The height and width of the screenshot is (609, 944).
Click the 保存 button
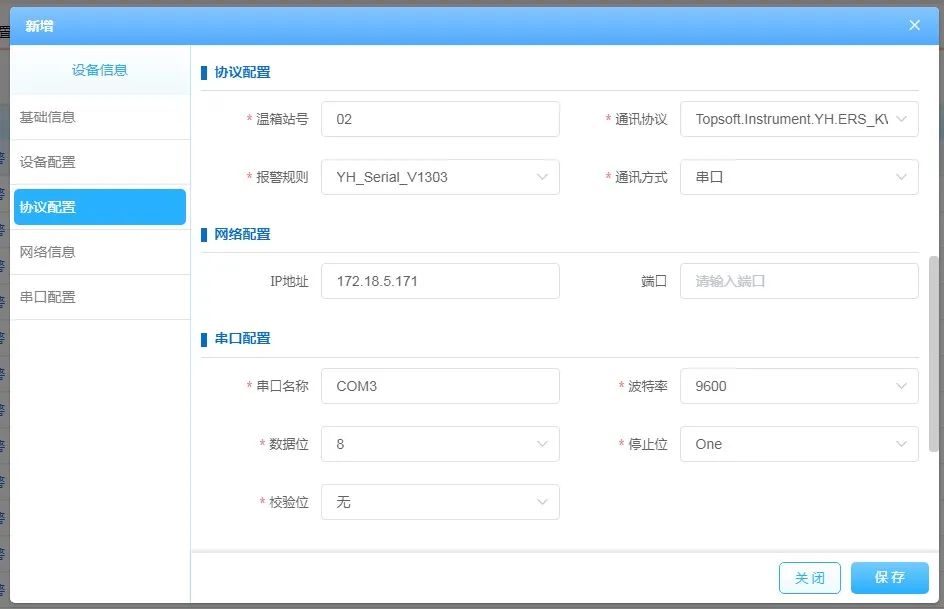coord(889,577)
